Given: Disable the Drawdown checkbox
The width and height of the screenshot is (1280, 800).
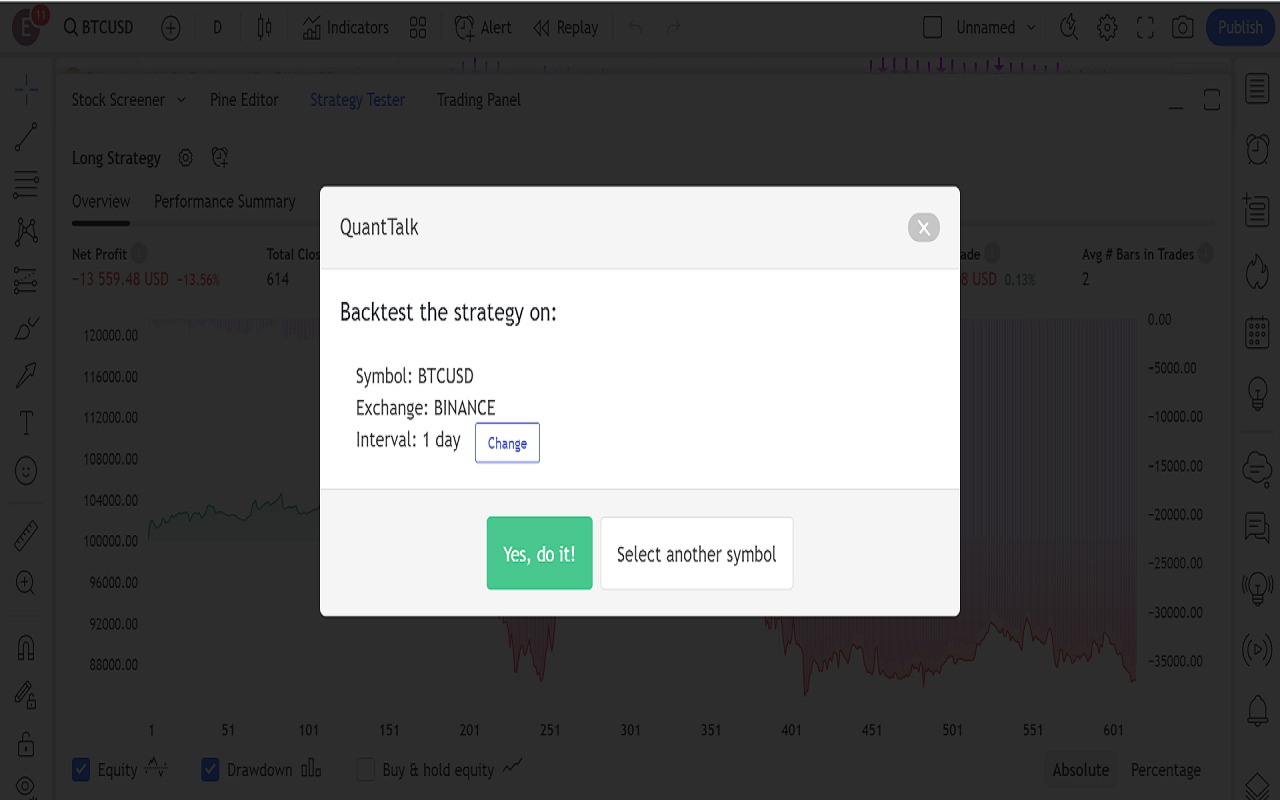Looking at the screenshot, I should pos(210,769).
